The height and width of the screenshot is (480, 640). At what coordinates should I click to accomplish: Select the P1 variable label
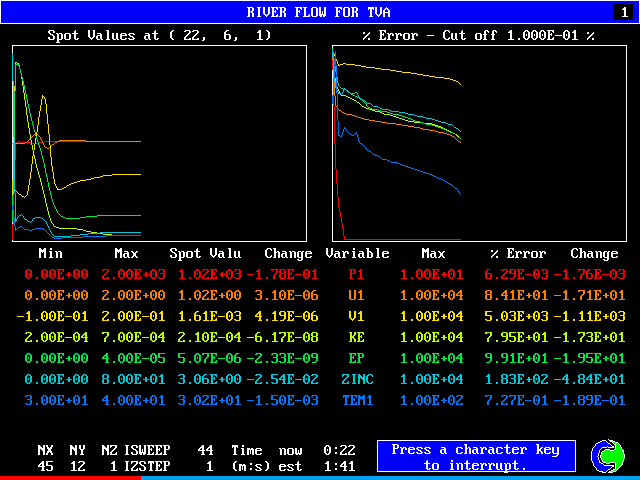[x=356, y=274]
